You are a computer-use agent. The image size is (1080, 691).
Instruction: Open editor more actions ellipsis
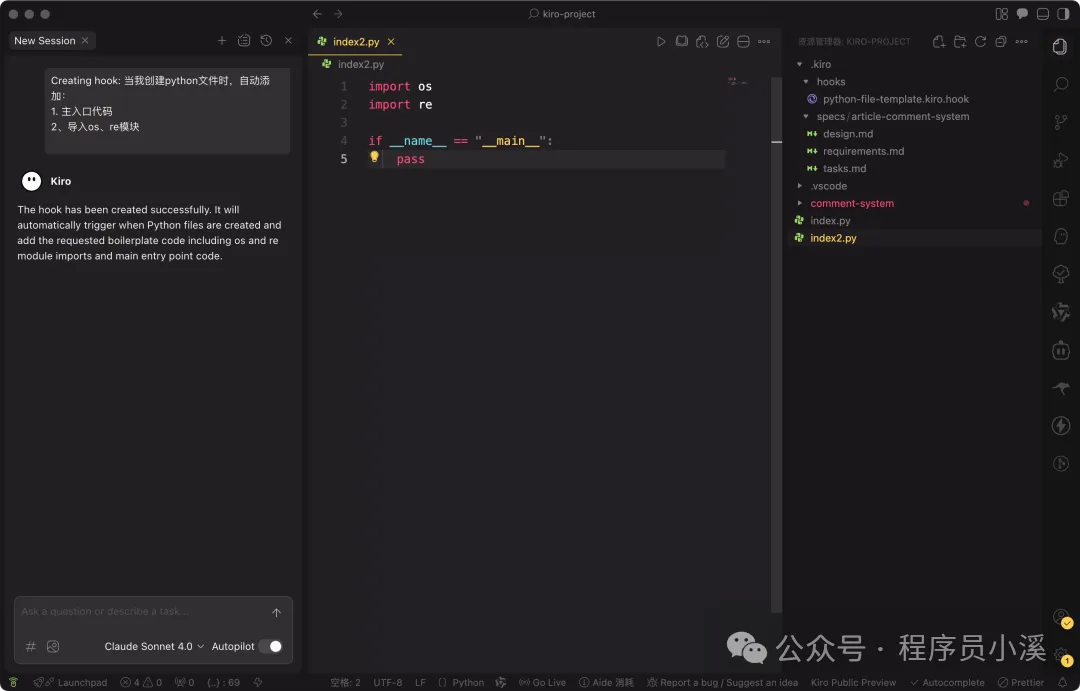pyautogui.click(x=764, y=41)
